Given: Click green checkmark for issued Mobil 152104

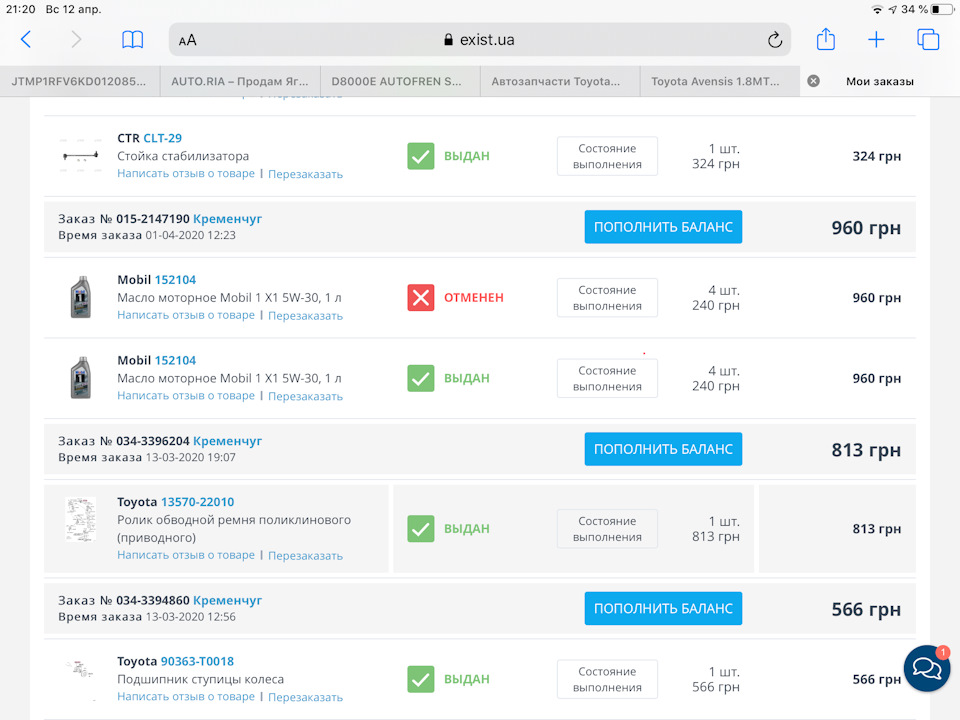Looking at the screenshot, I should (421, 378).
